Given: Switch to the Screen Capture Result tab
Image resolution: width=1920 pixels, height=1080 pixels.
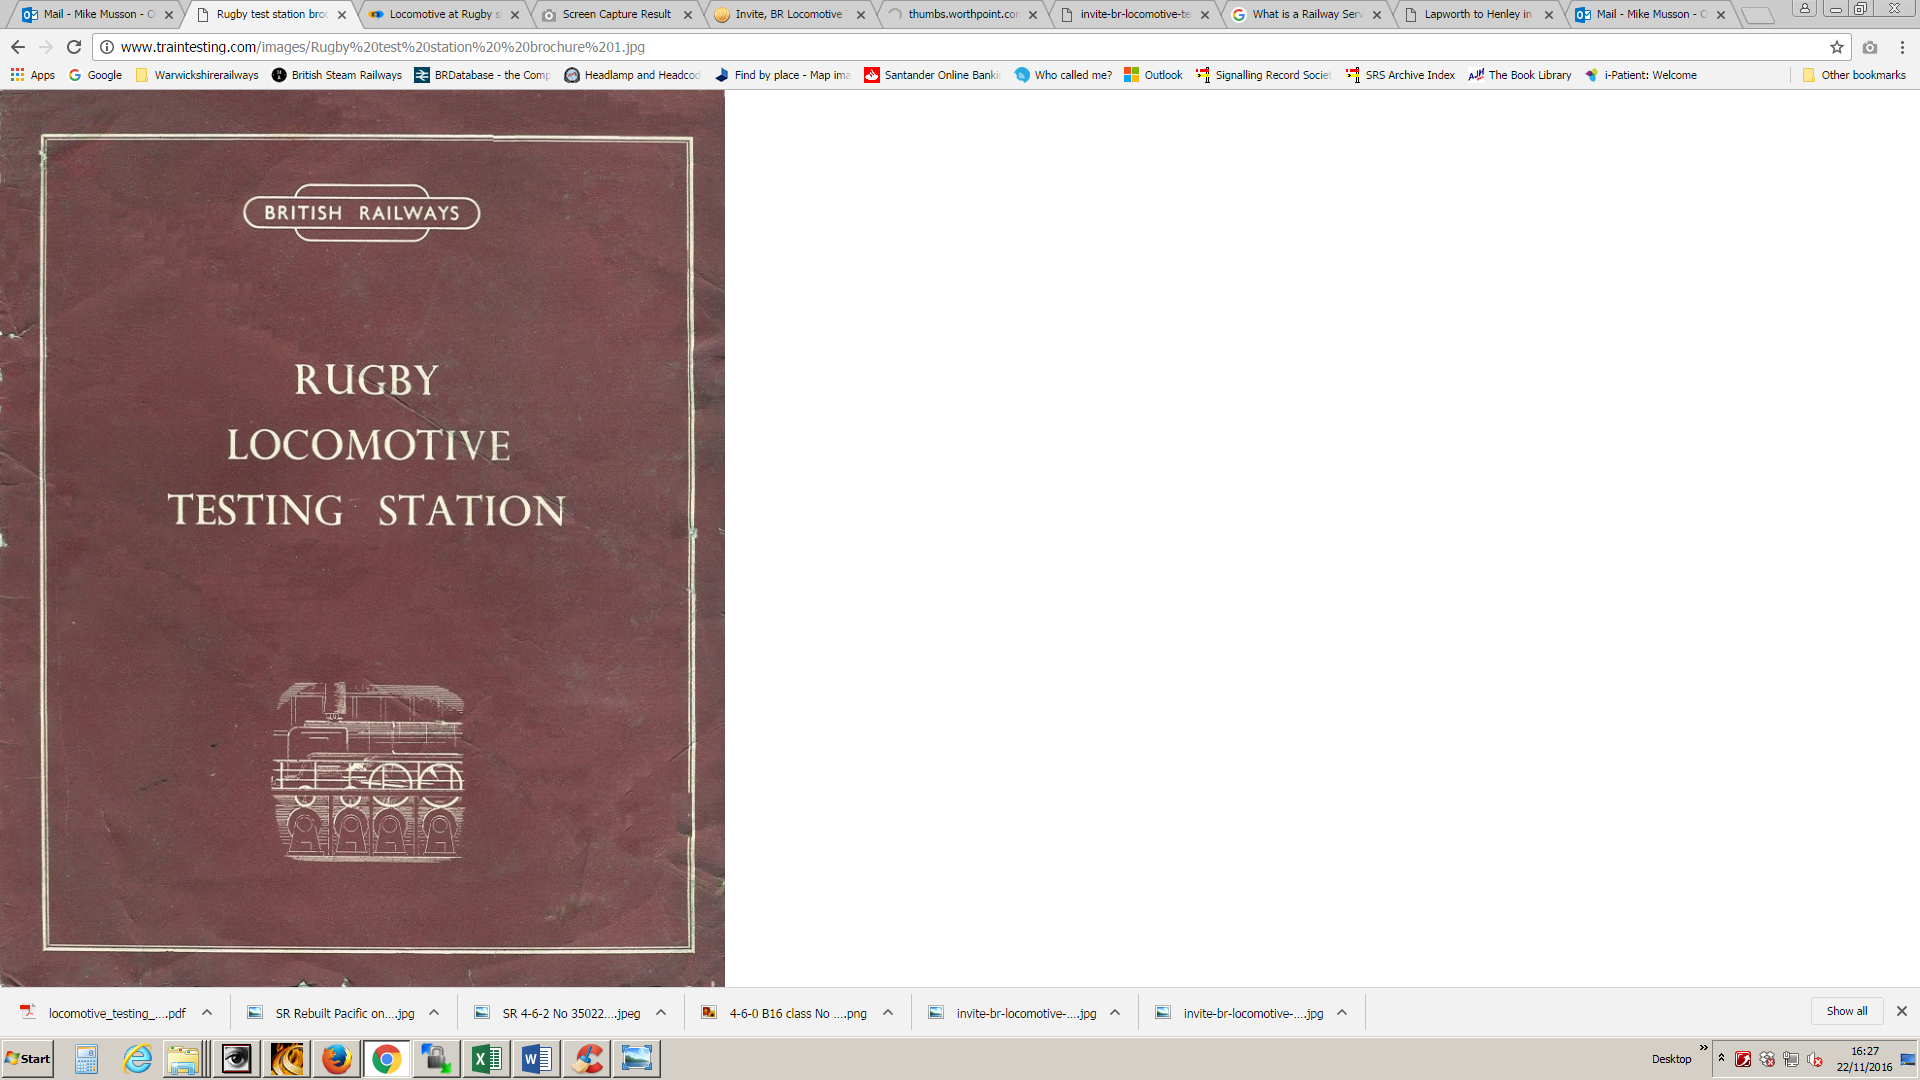Looking at the screenshot, I should coord(616,14).
